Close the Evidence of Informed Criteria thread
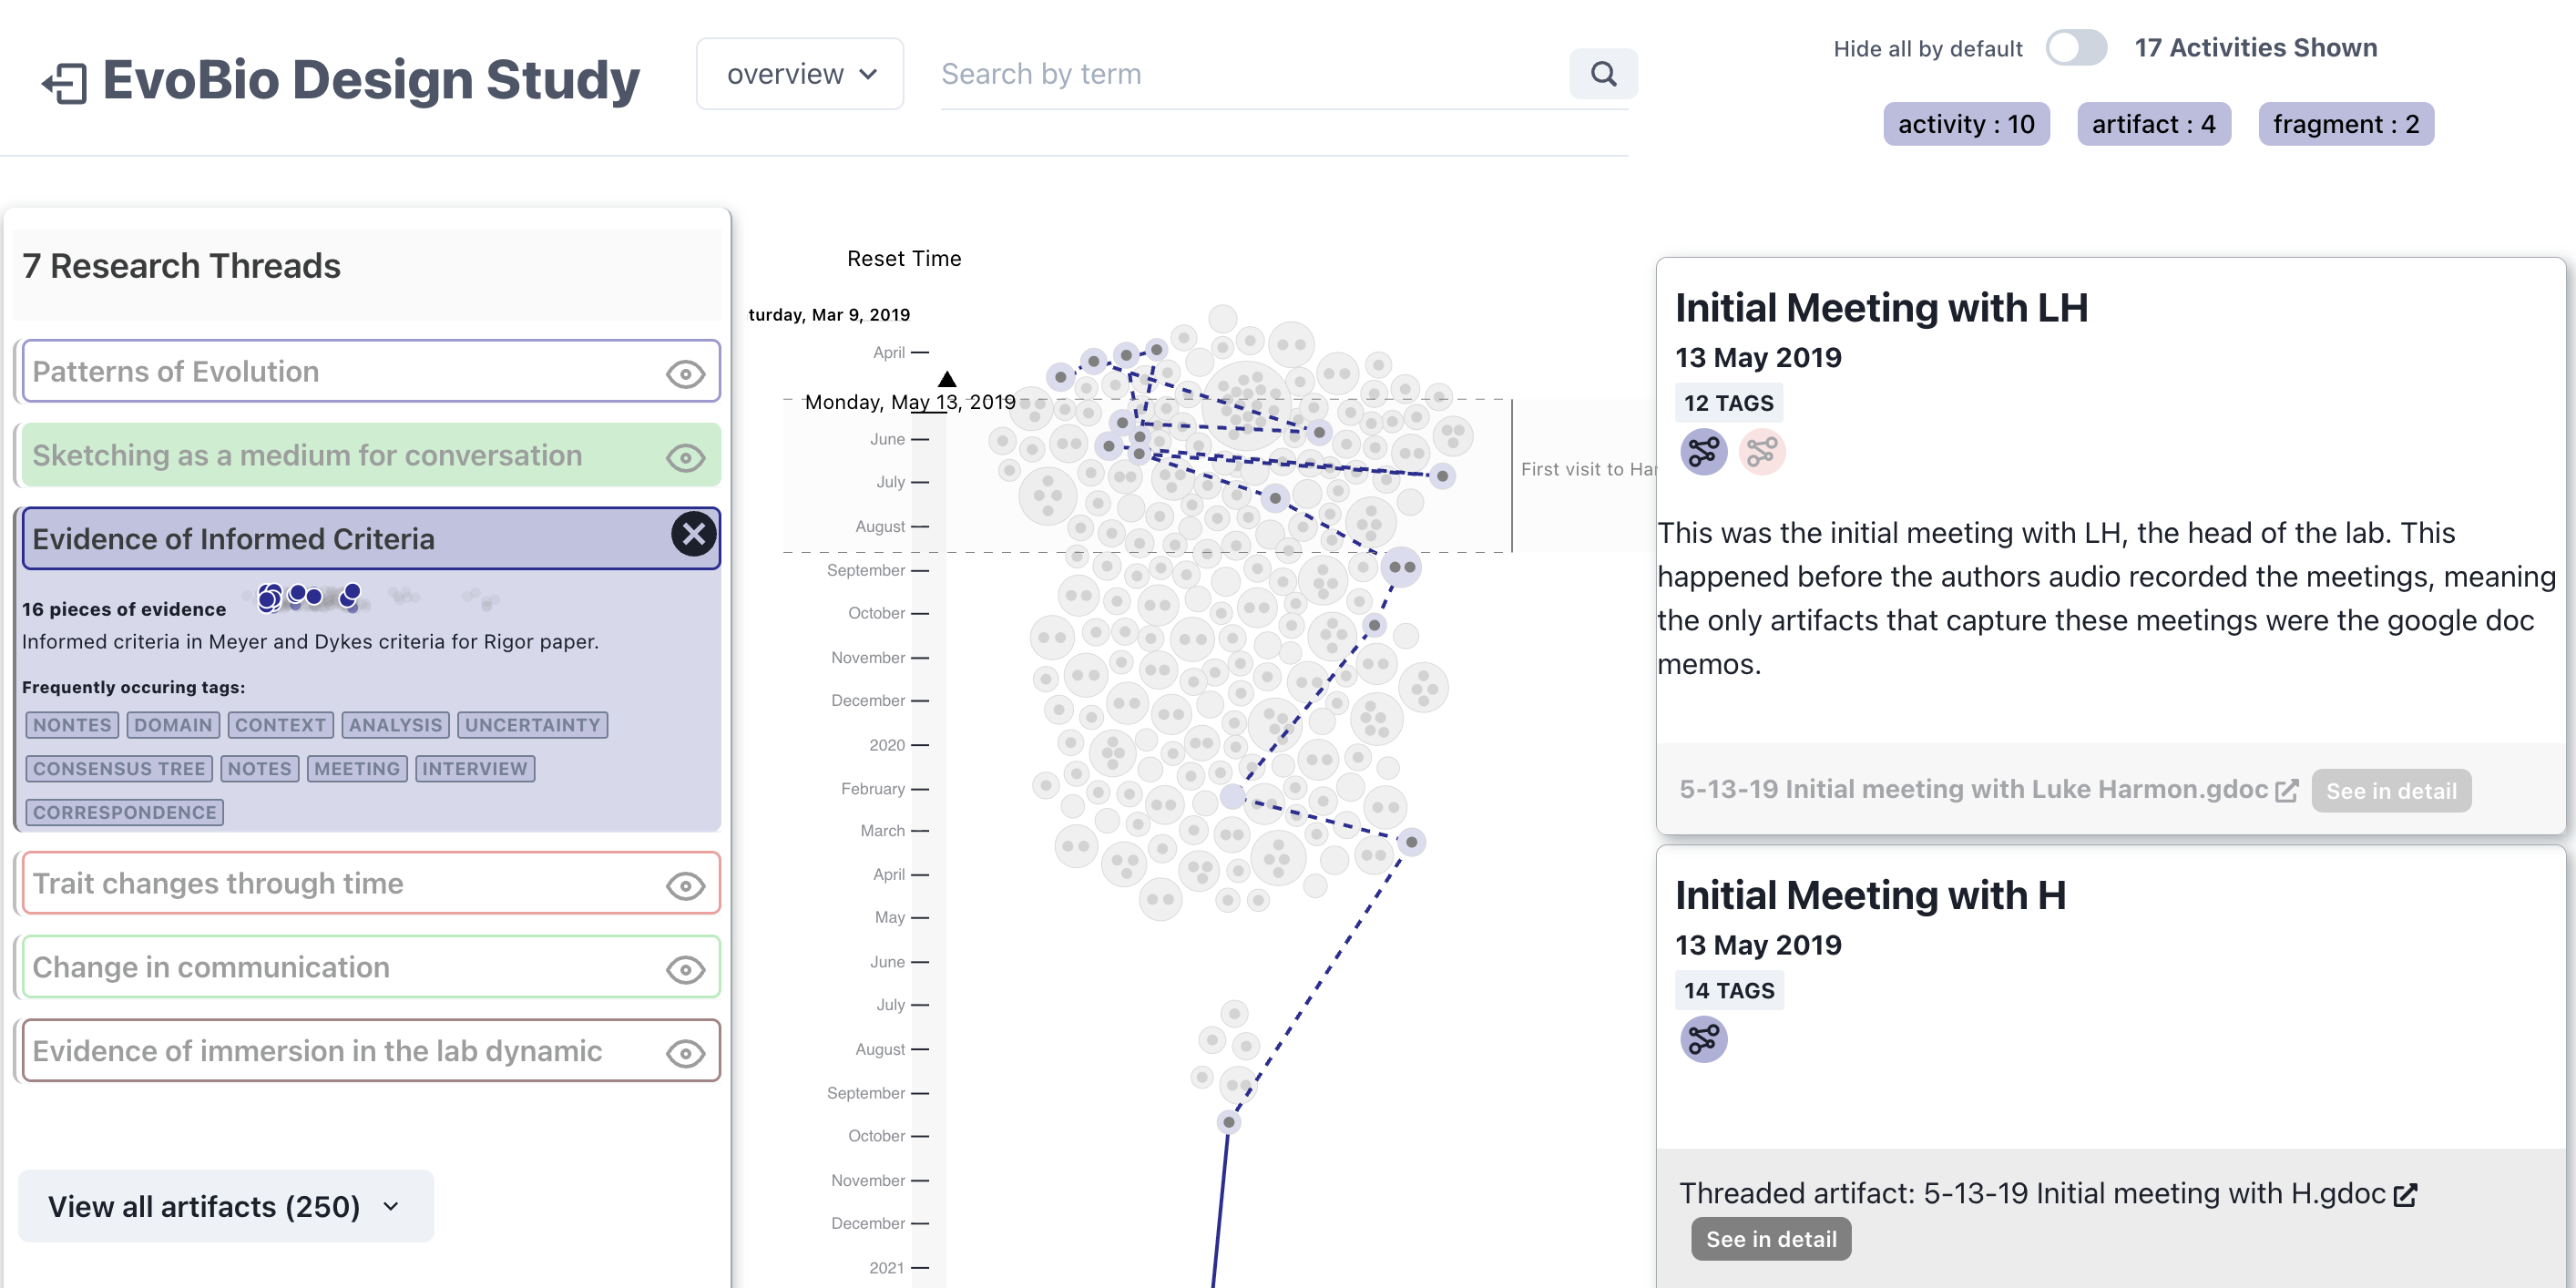This screenshot has width=2576, height=1288. pyautogui.click(x=693, y=534)
